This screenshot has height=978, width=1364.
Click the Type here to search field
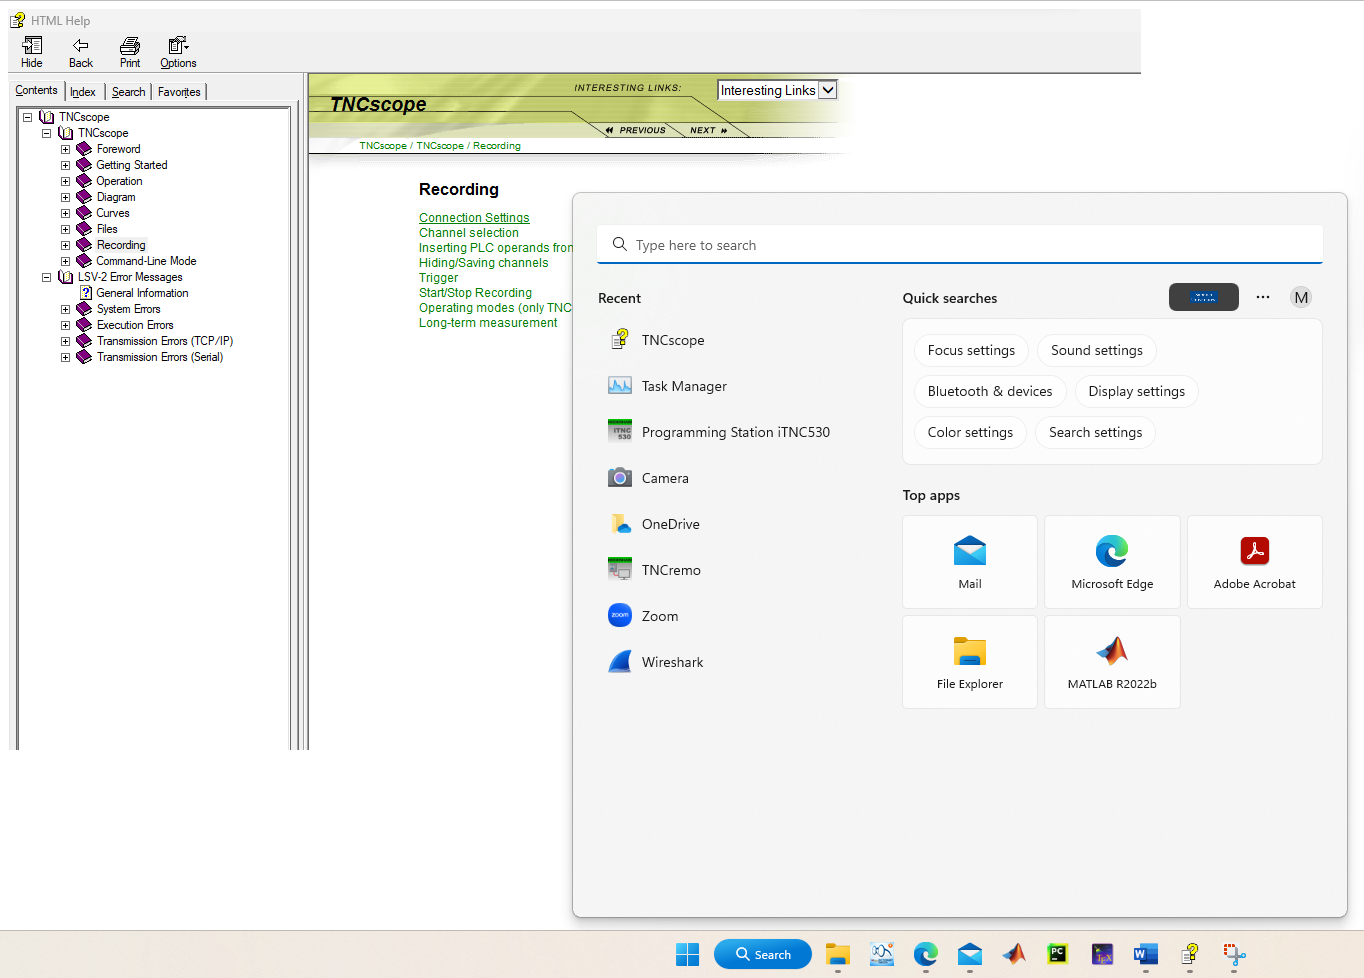[x=960, y=245]
